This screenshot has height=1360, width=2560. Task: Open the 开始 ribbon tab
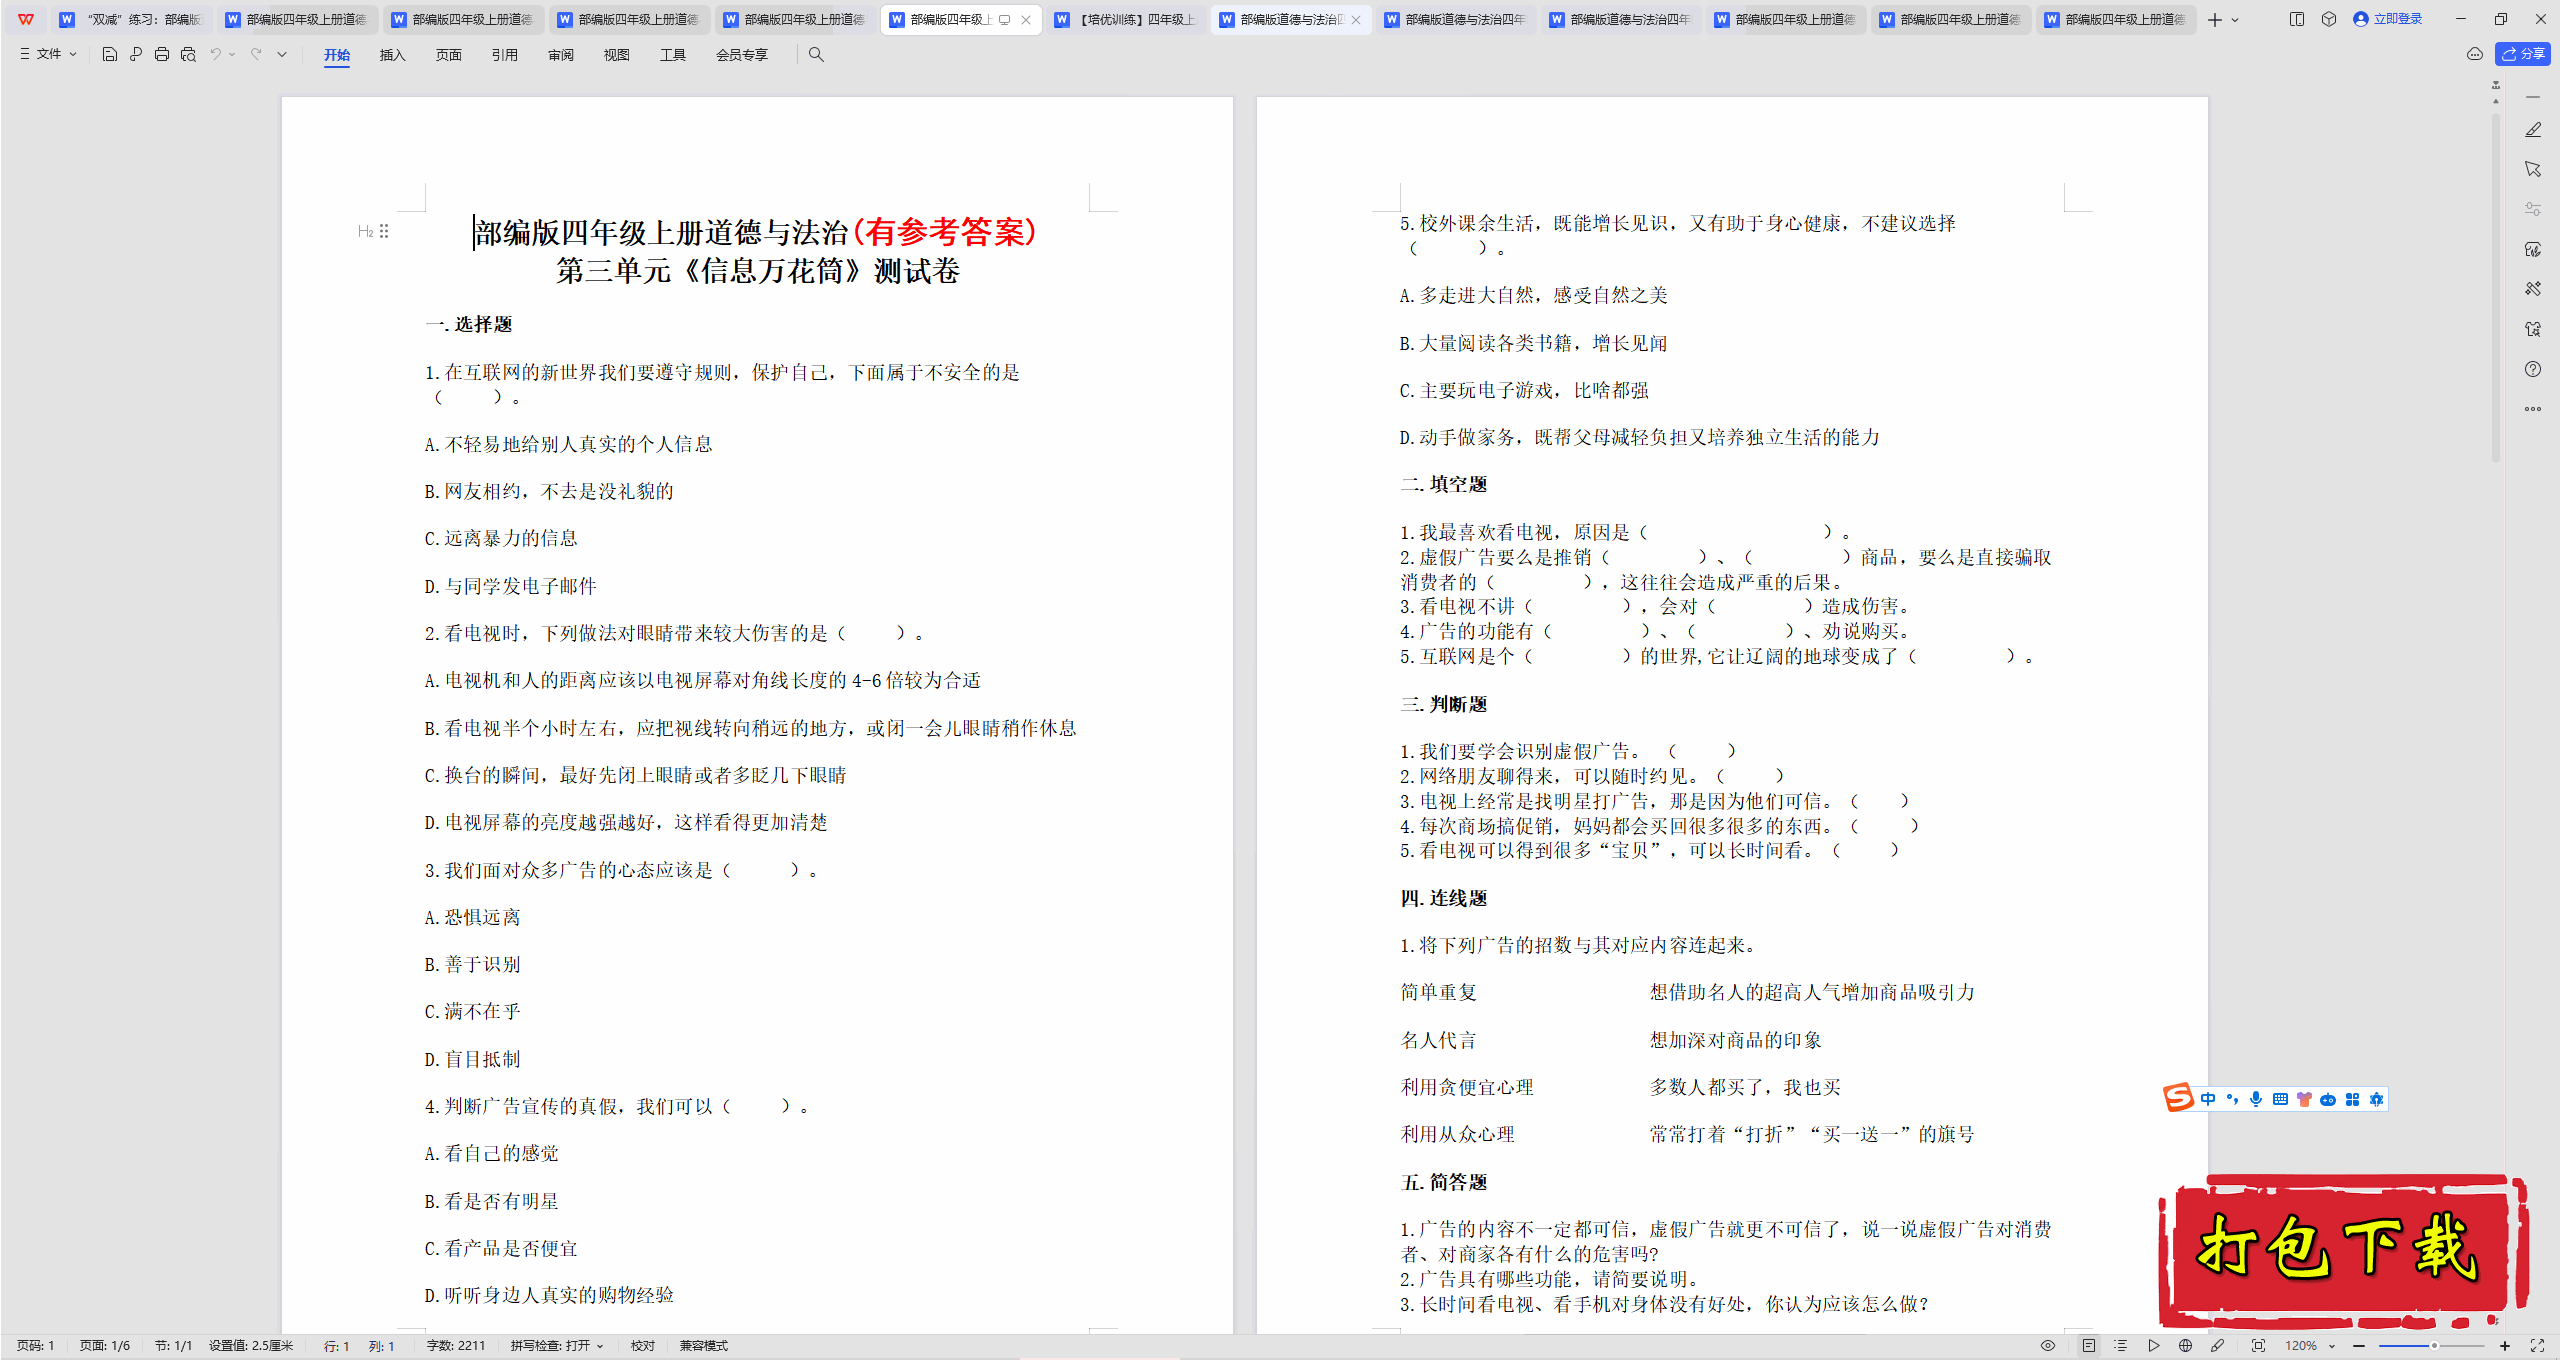click(337, 55)
